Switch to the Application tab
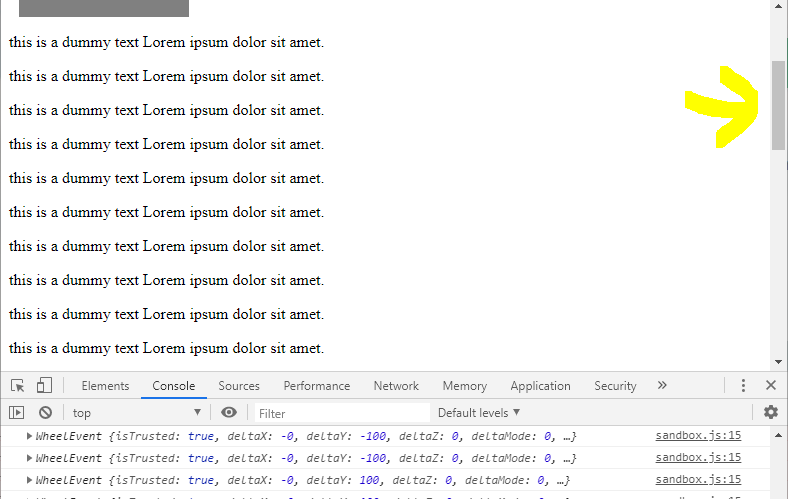This screenshot has width=788, height=499. tap(540, 386)
